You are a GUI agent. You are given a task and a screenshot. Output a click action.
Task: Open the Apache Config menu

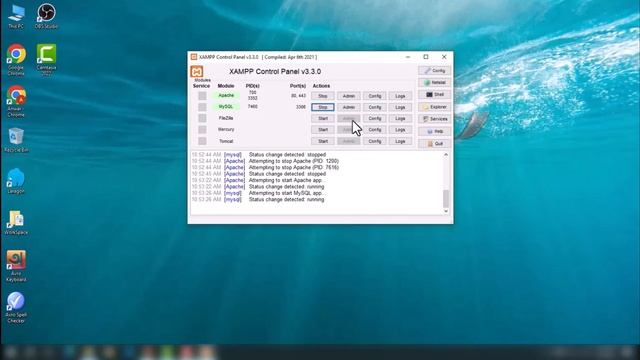point(374,96)
